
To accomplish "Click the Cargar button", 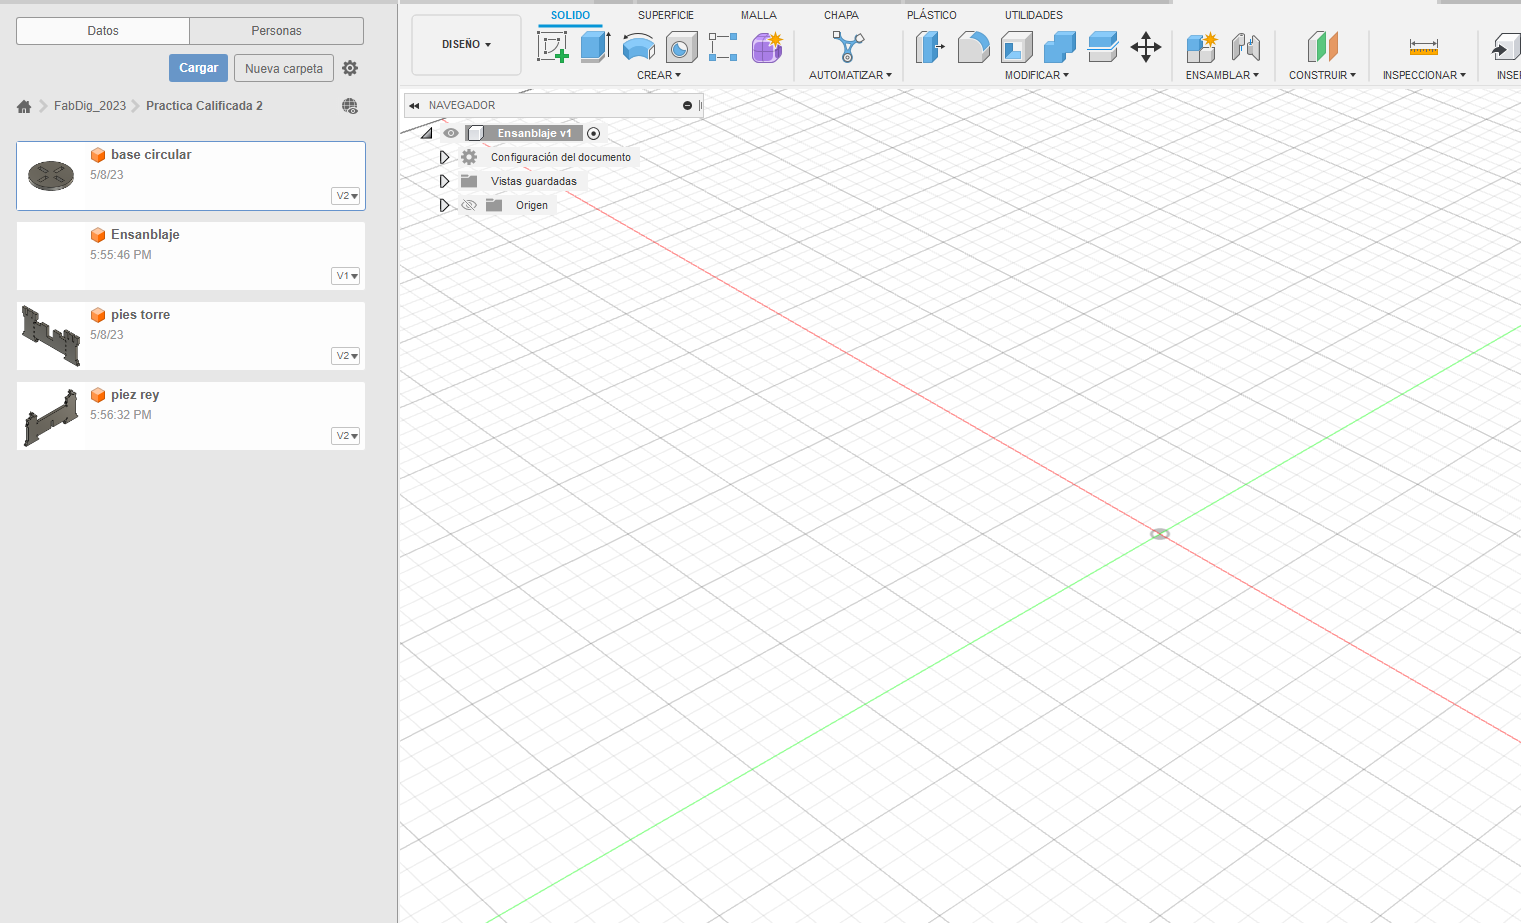I will tap(198, 68).
